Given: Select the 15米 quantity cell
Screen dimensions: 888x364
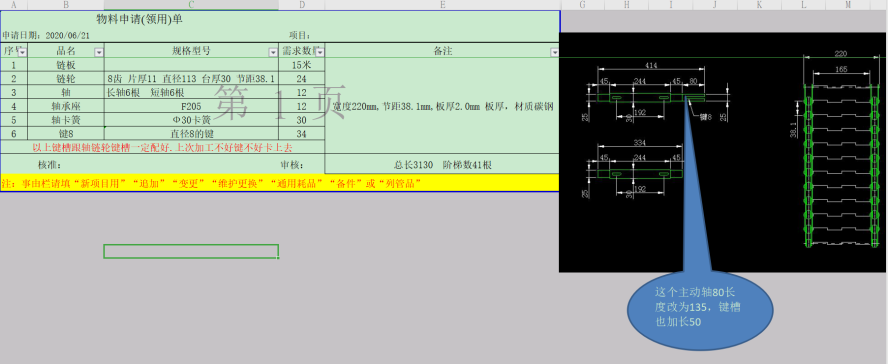Looking at the screenshot, I should 302,65.
